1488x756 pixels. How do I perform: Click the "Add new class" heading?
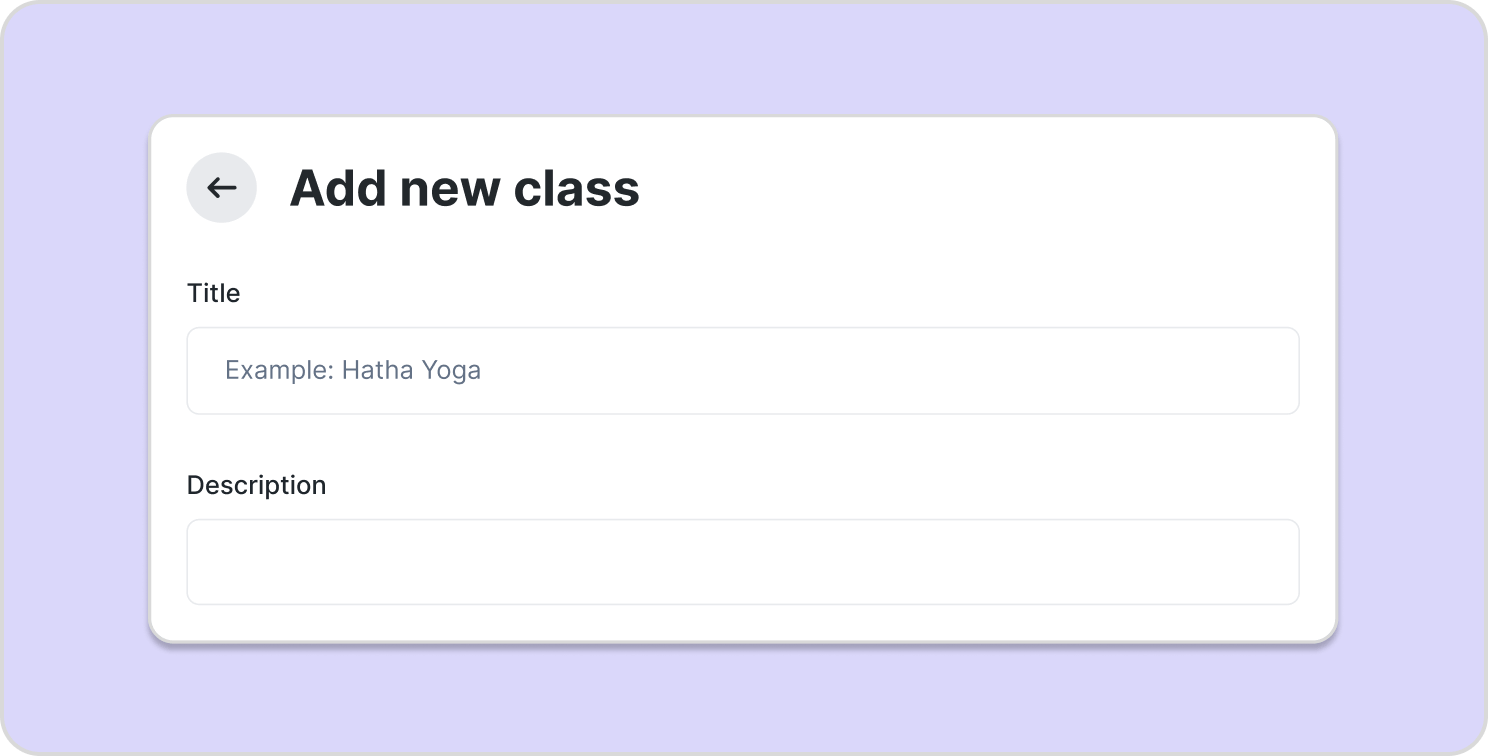[464, 188]
